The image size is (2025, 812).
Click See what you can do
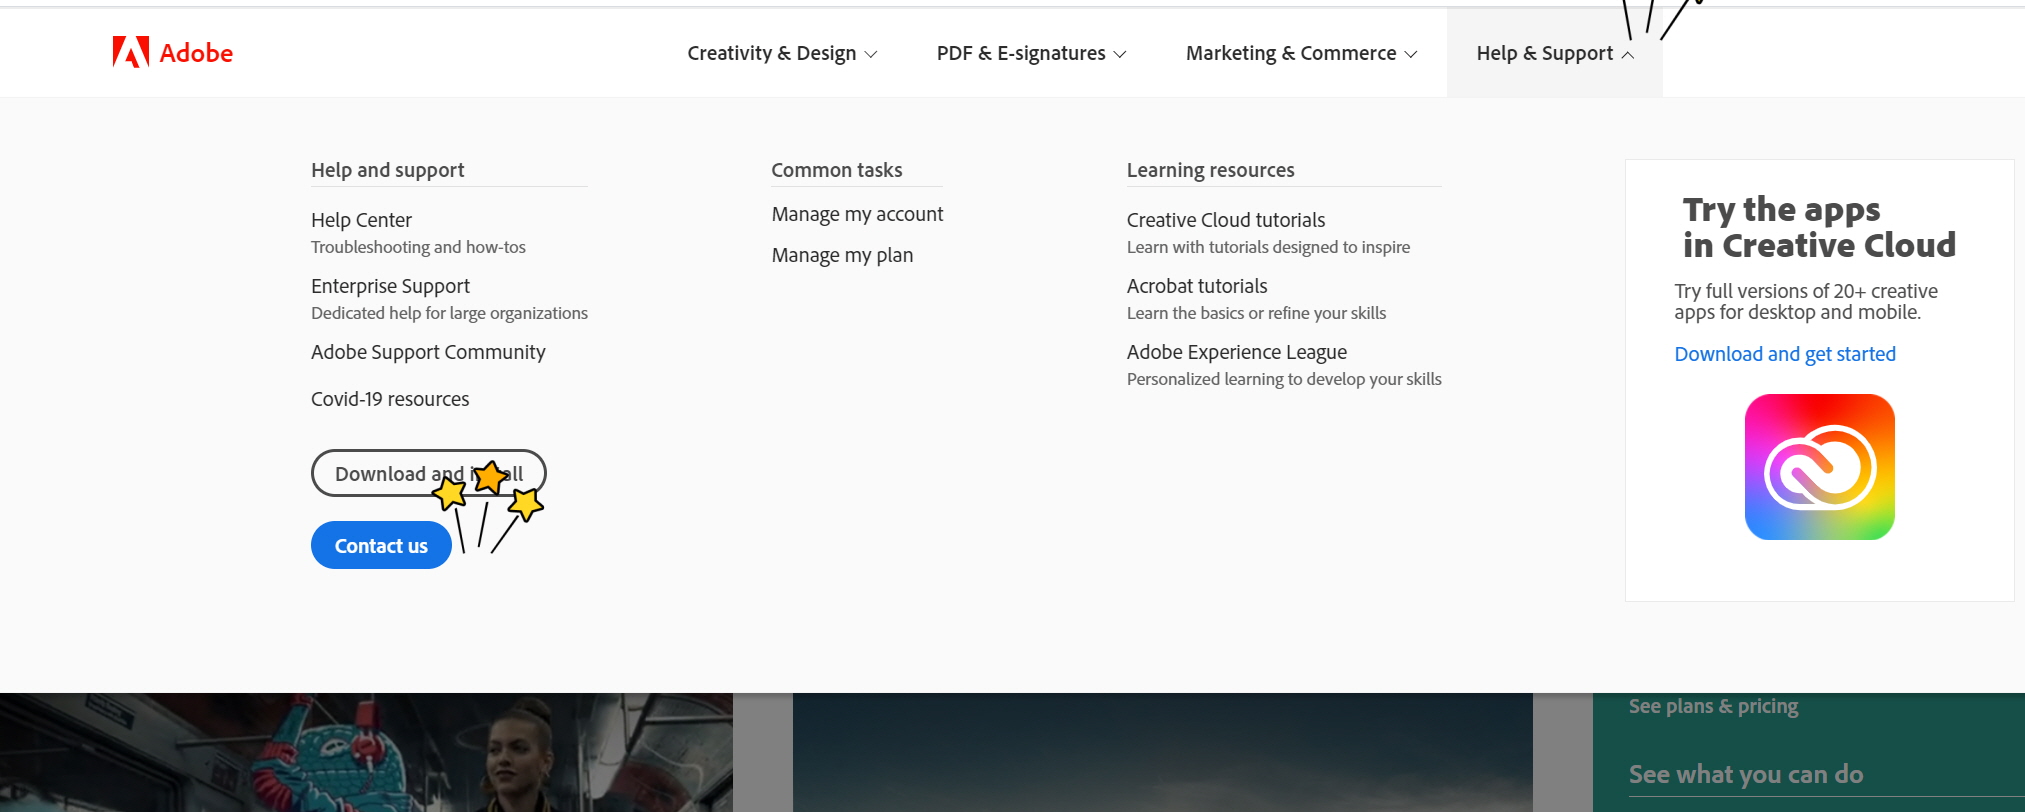click(x=1745, y=774)
